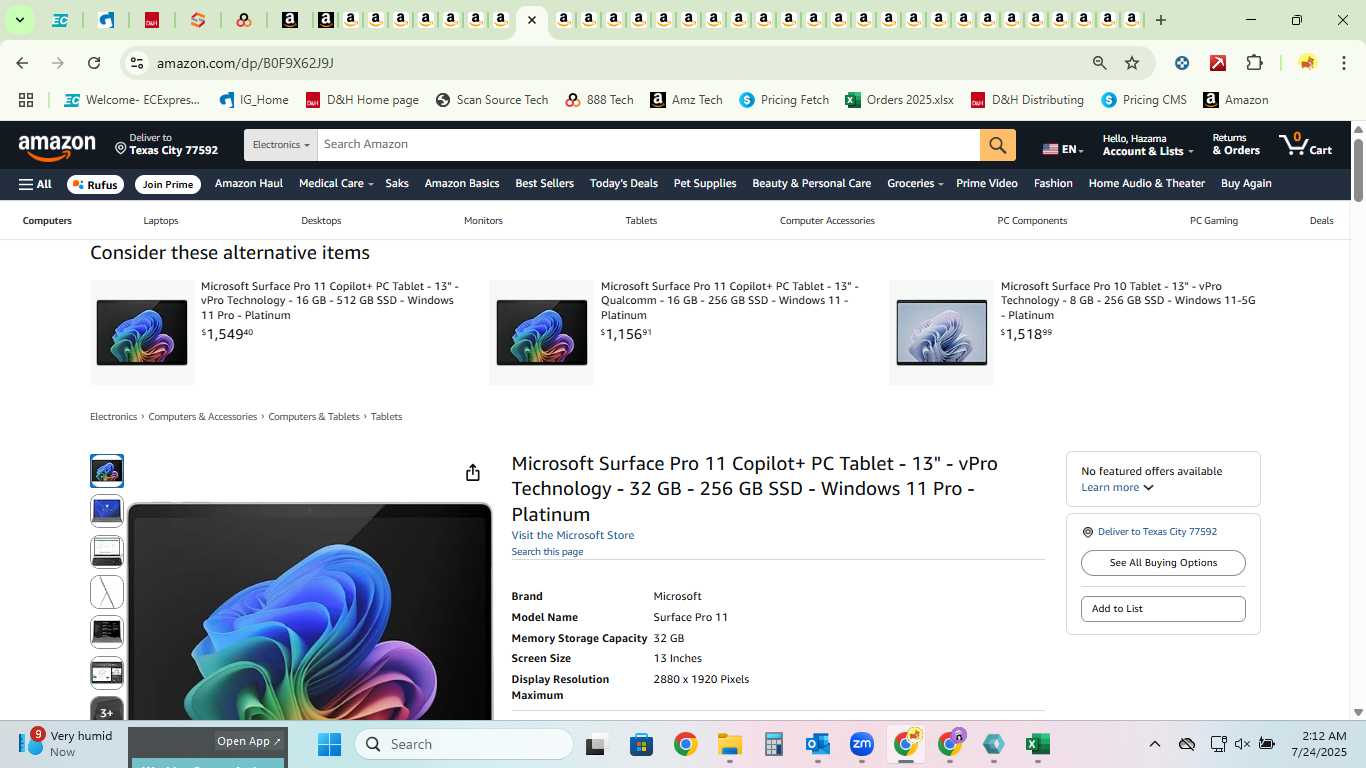The width and height of the screenshot is (1366, 768).
Task: Visit the Microsoft Store link
Action: click(x=573, y=536)
